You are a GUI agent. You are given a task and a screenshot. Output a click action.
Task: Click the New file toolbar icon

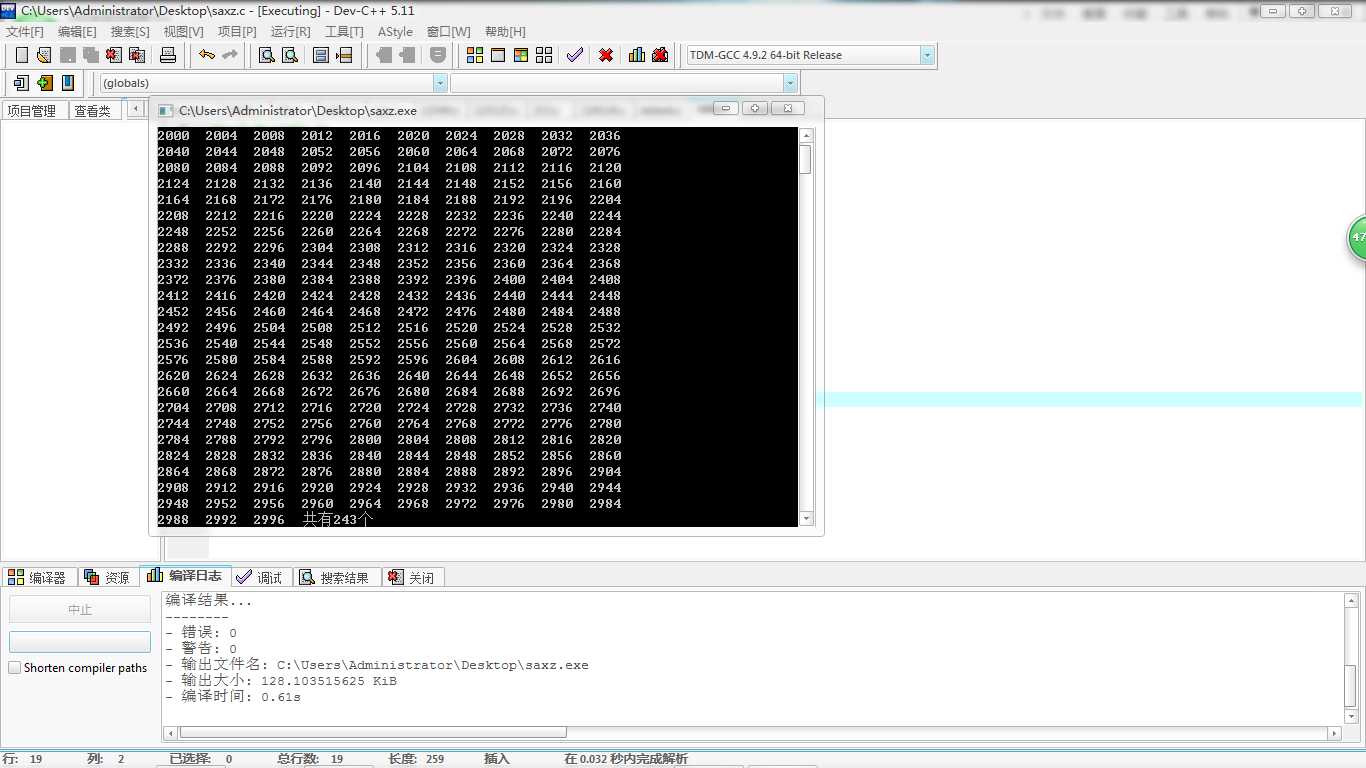tap(21, 55)
